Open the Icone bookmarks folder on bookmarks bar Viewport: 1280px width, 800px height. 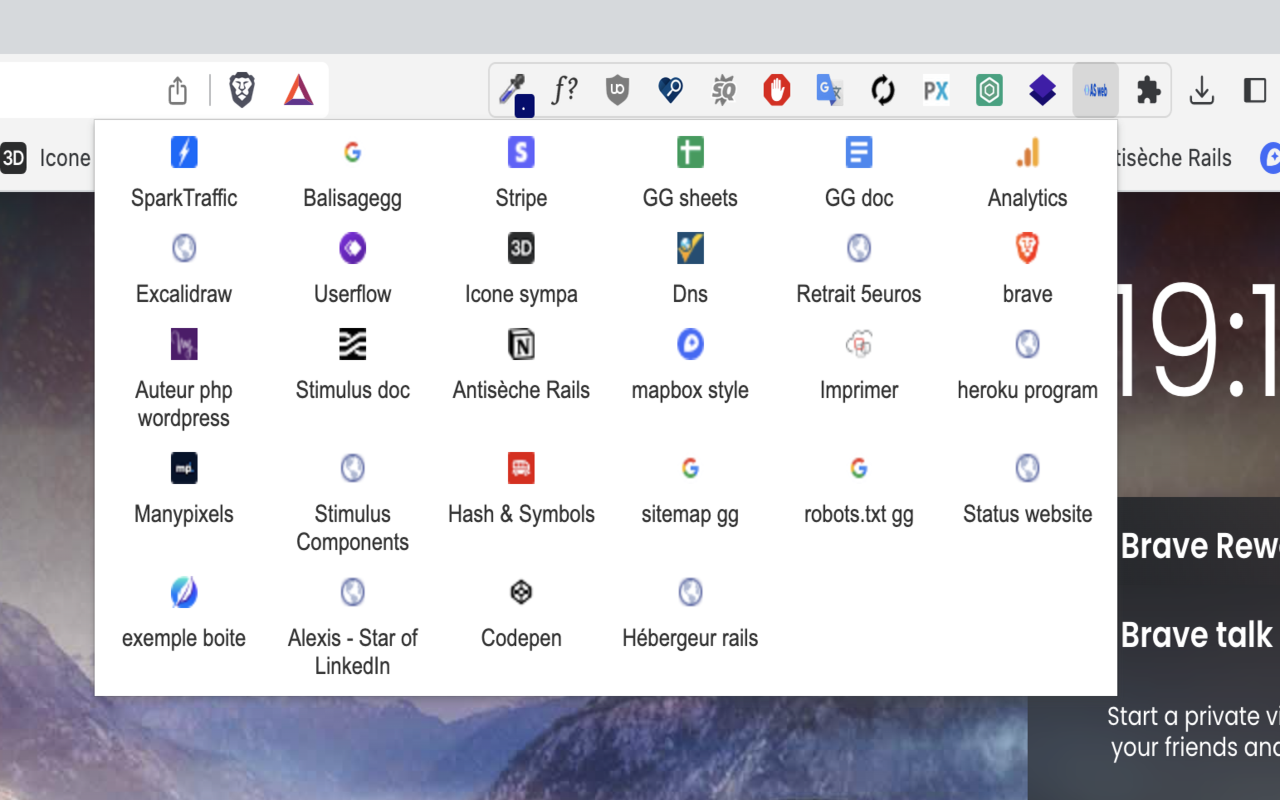point(45,157)
